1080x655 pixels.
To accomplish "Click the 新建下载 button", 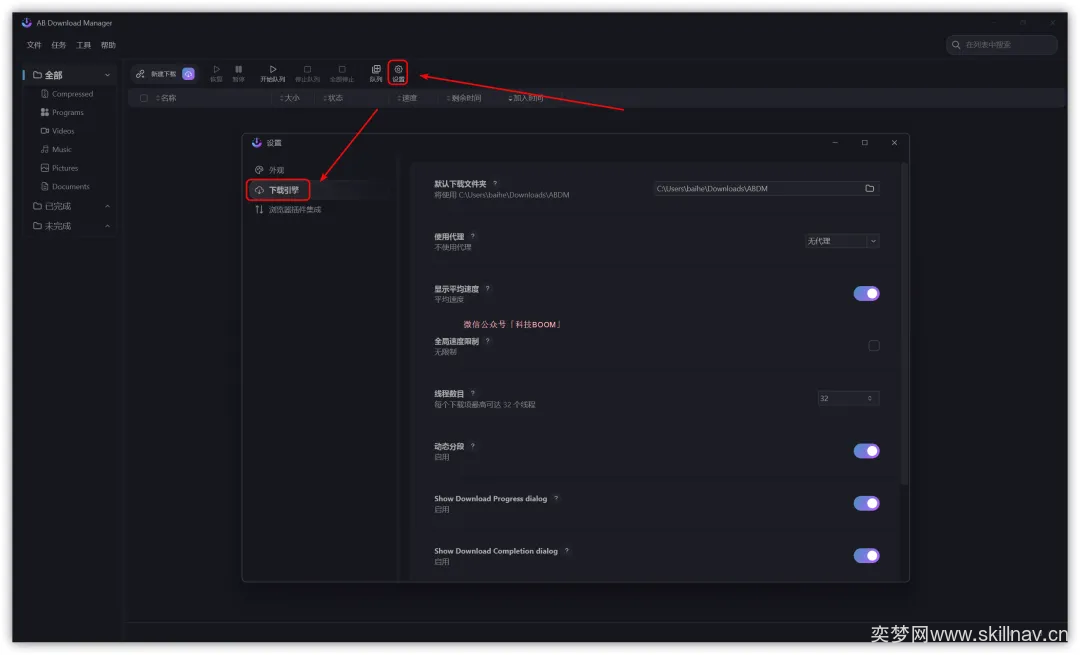I will 156,74.
